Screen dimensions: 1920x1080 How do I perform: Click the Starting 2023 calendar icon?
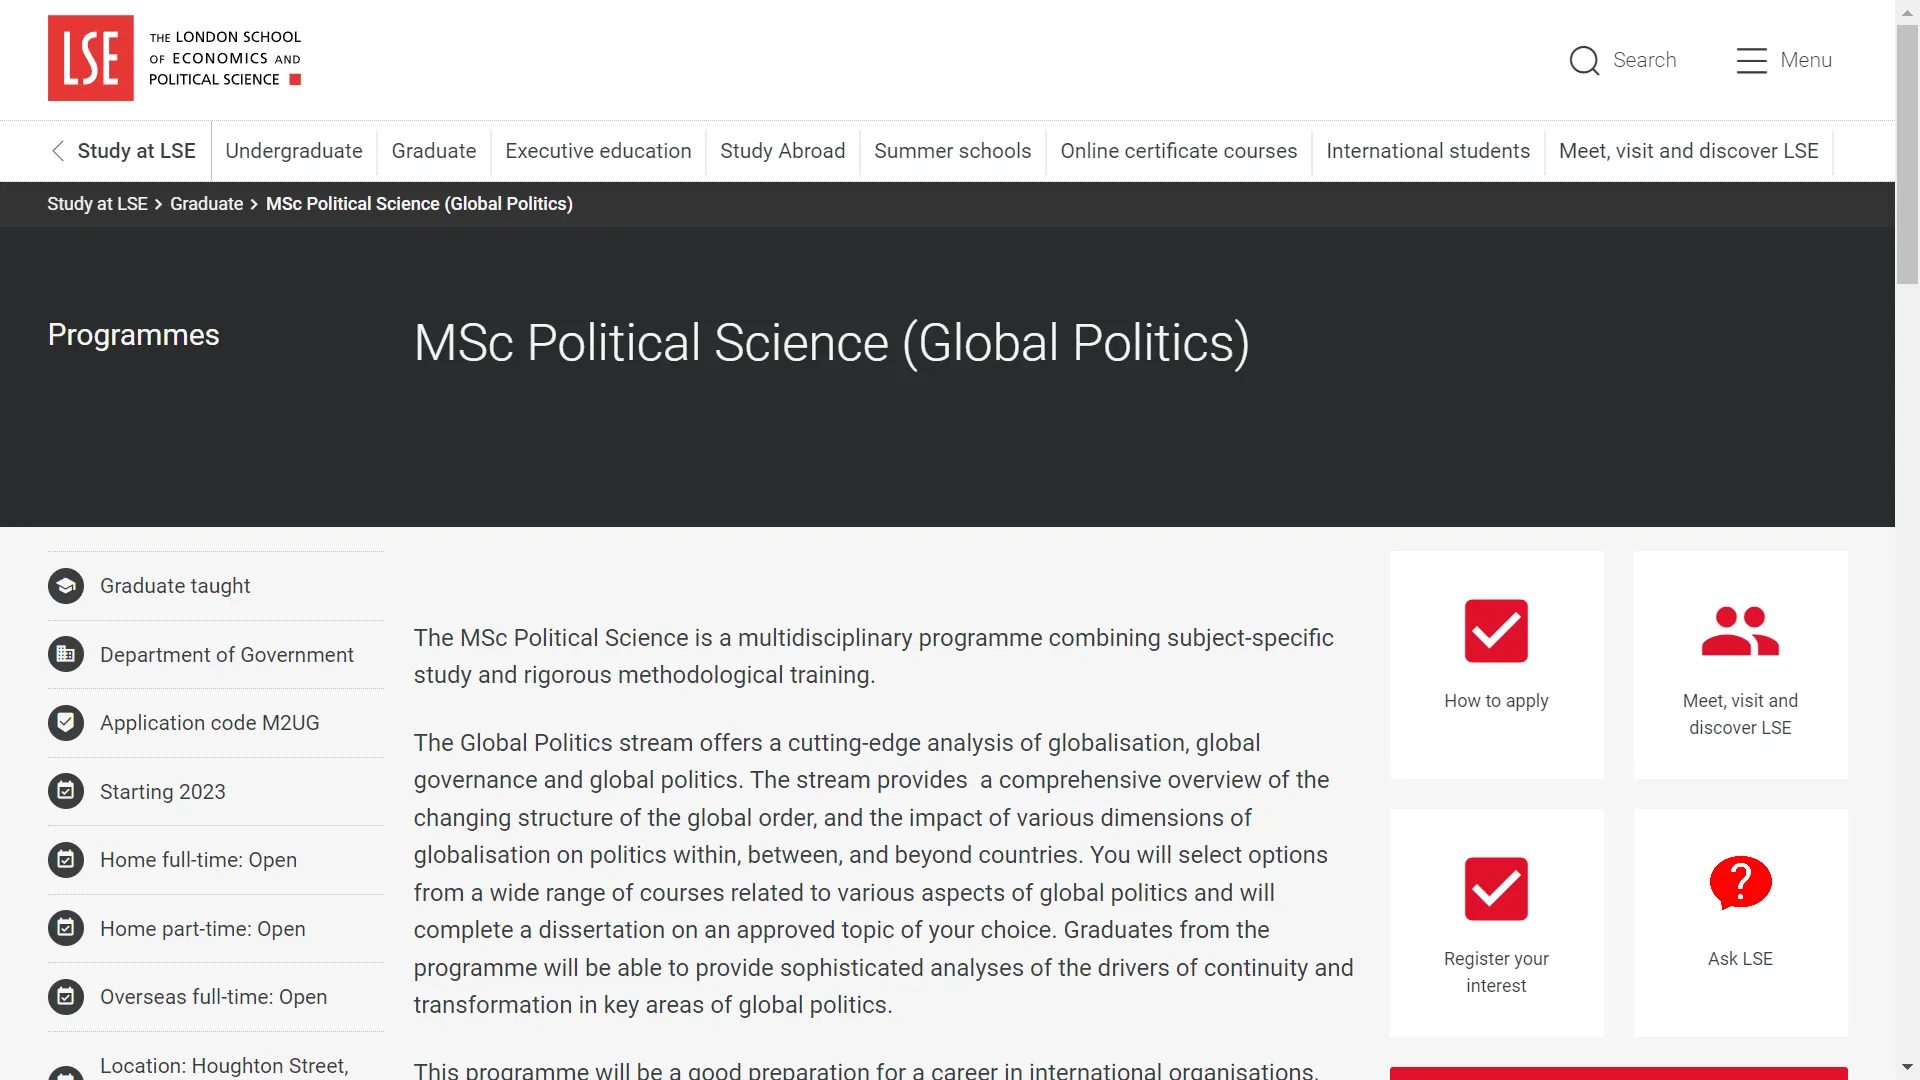tap(66, 792)
